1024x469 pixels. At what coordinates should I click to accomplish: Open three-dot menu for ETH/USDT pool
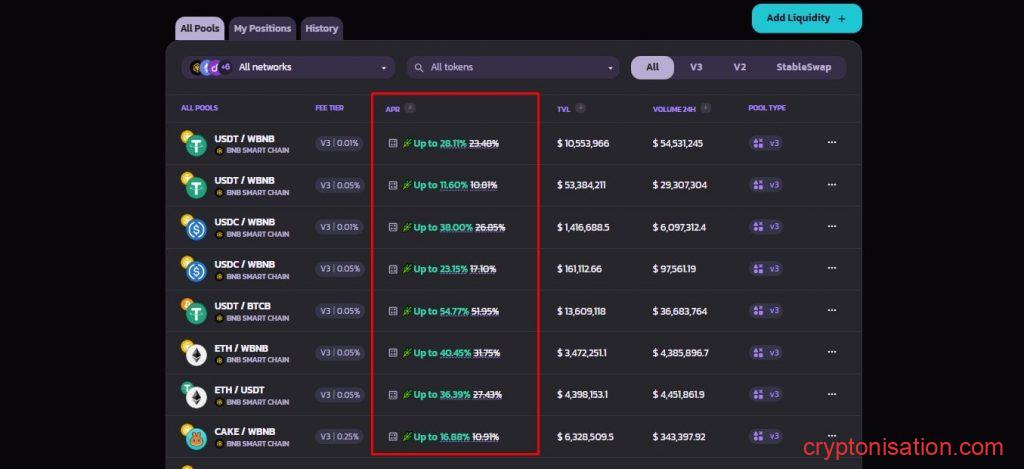(x=831, y=395)
